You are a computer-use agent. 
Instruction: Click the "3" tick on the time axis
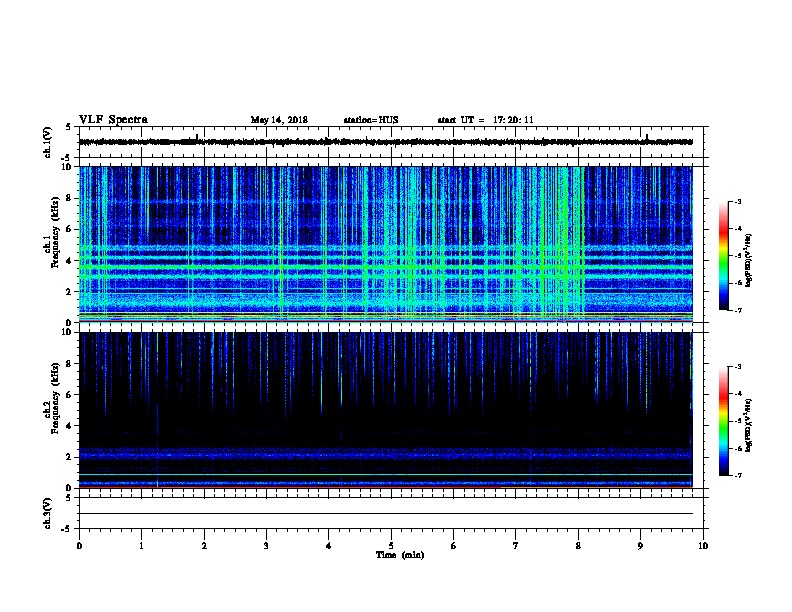[x=266, y=546]
